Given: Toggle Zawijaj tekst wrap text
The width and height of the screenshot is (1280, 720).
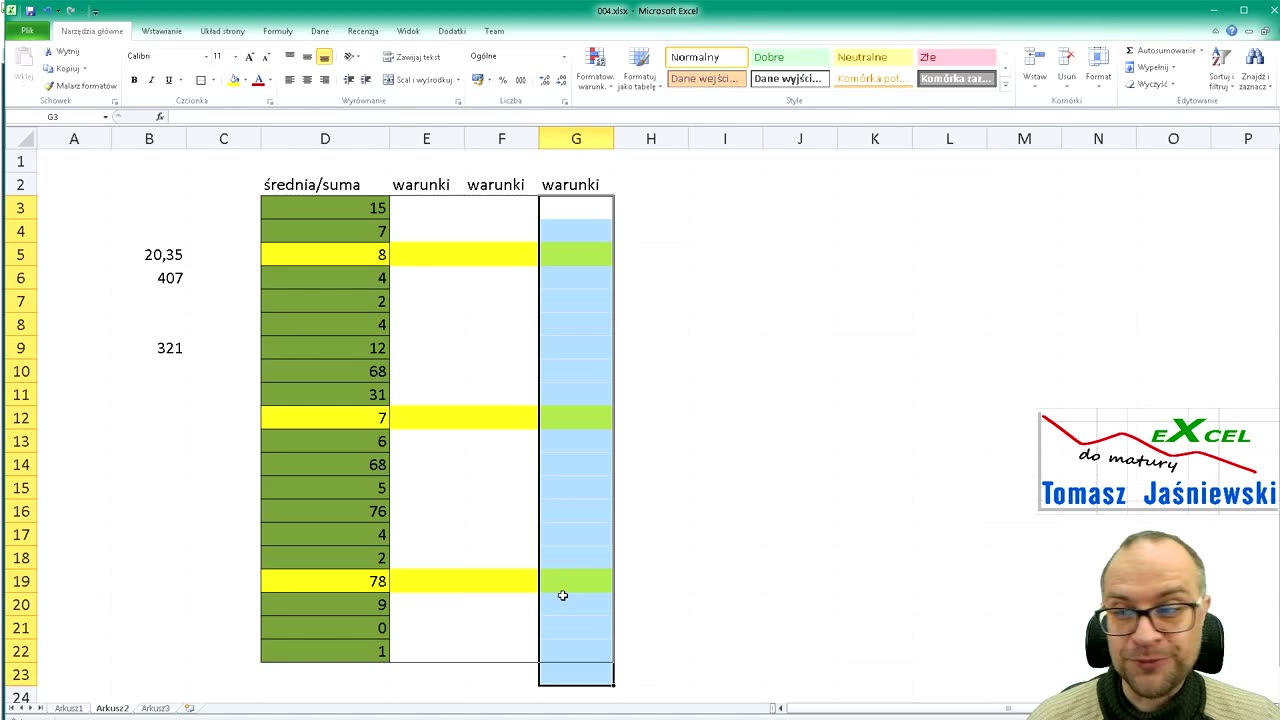Looking at the screenshot, I should (411, 57).
